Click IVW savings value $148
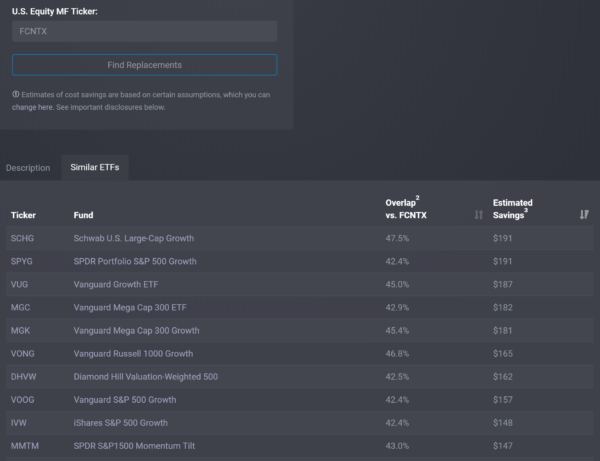This screenshot has height=461, width=600. [x=503, y=423]
